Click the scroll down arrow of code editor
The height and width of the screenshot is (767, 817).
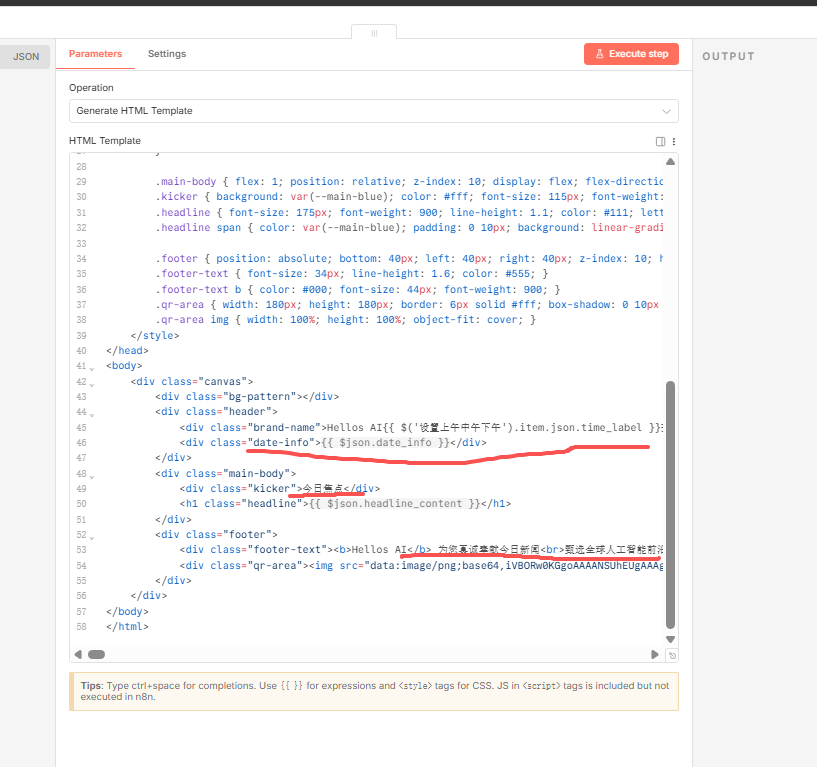[x=670, y=639]
